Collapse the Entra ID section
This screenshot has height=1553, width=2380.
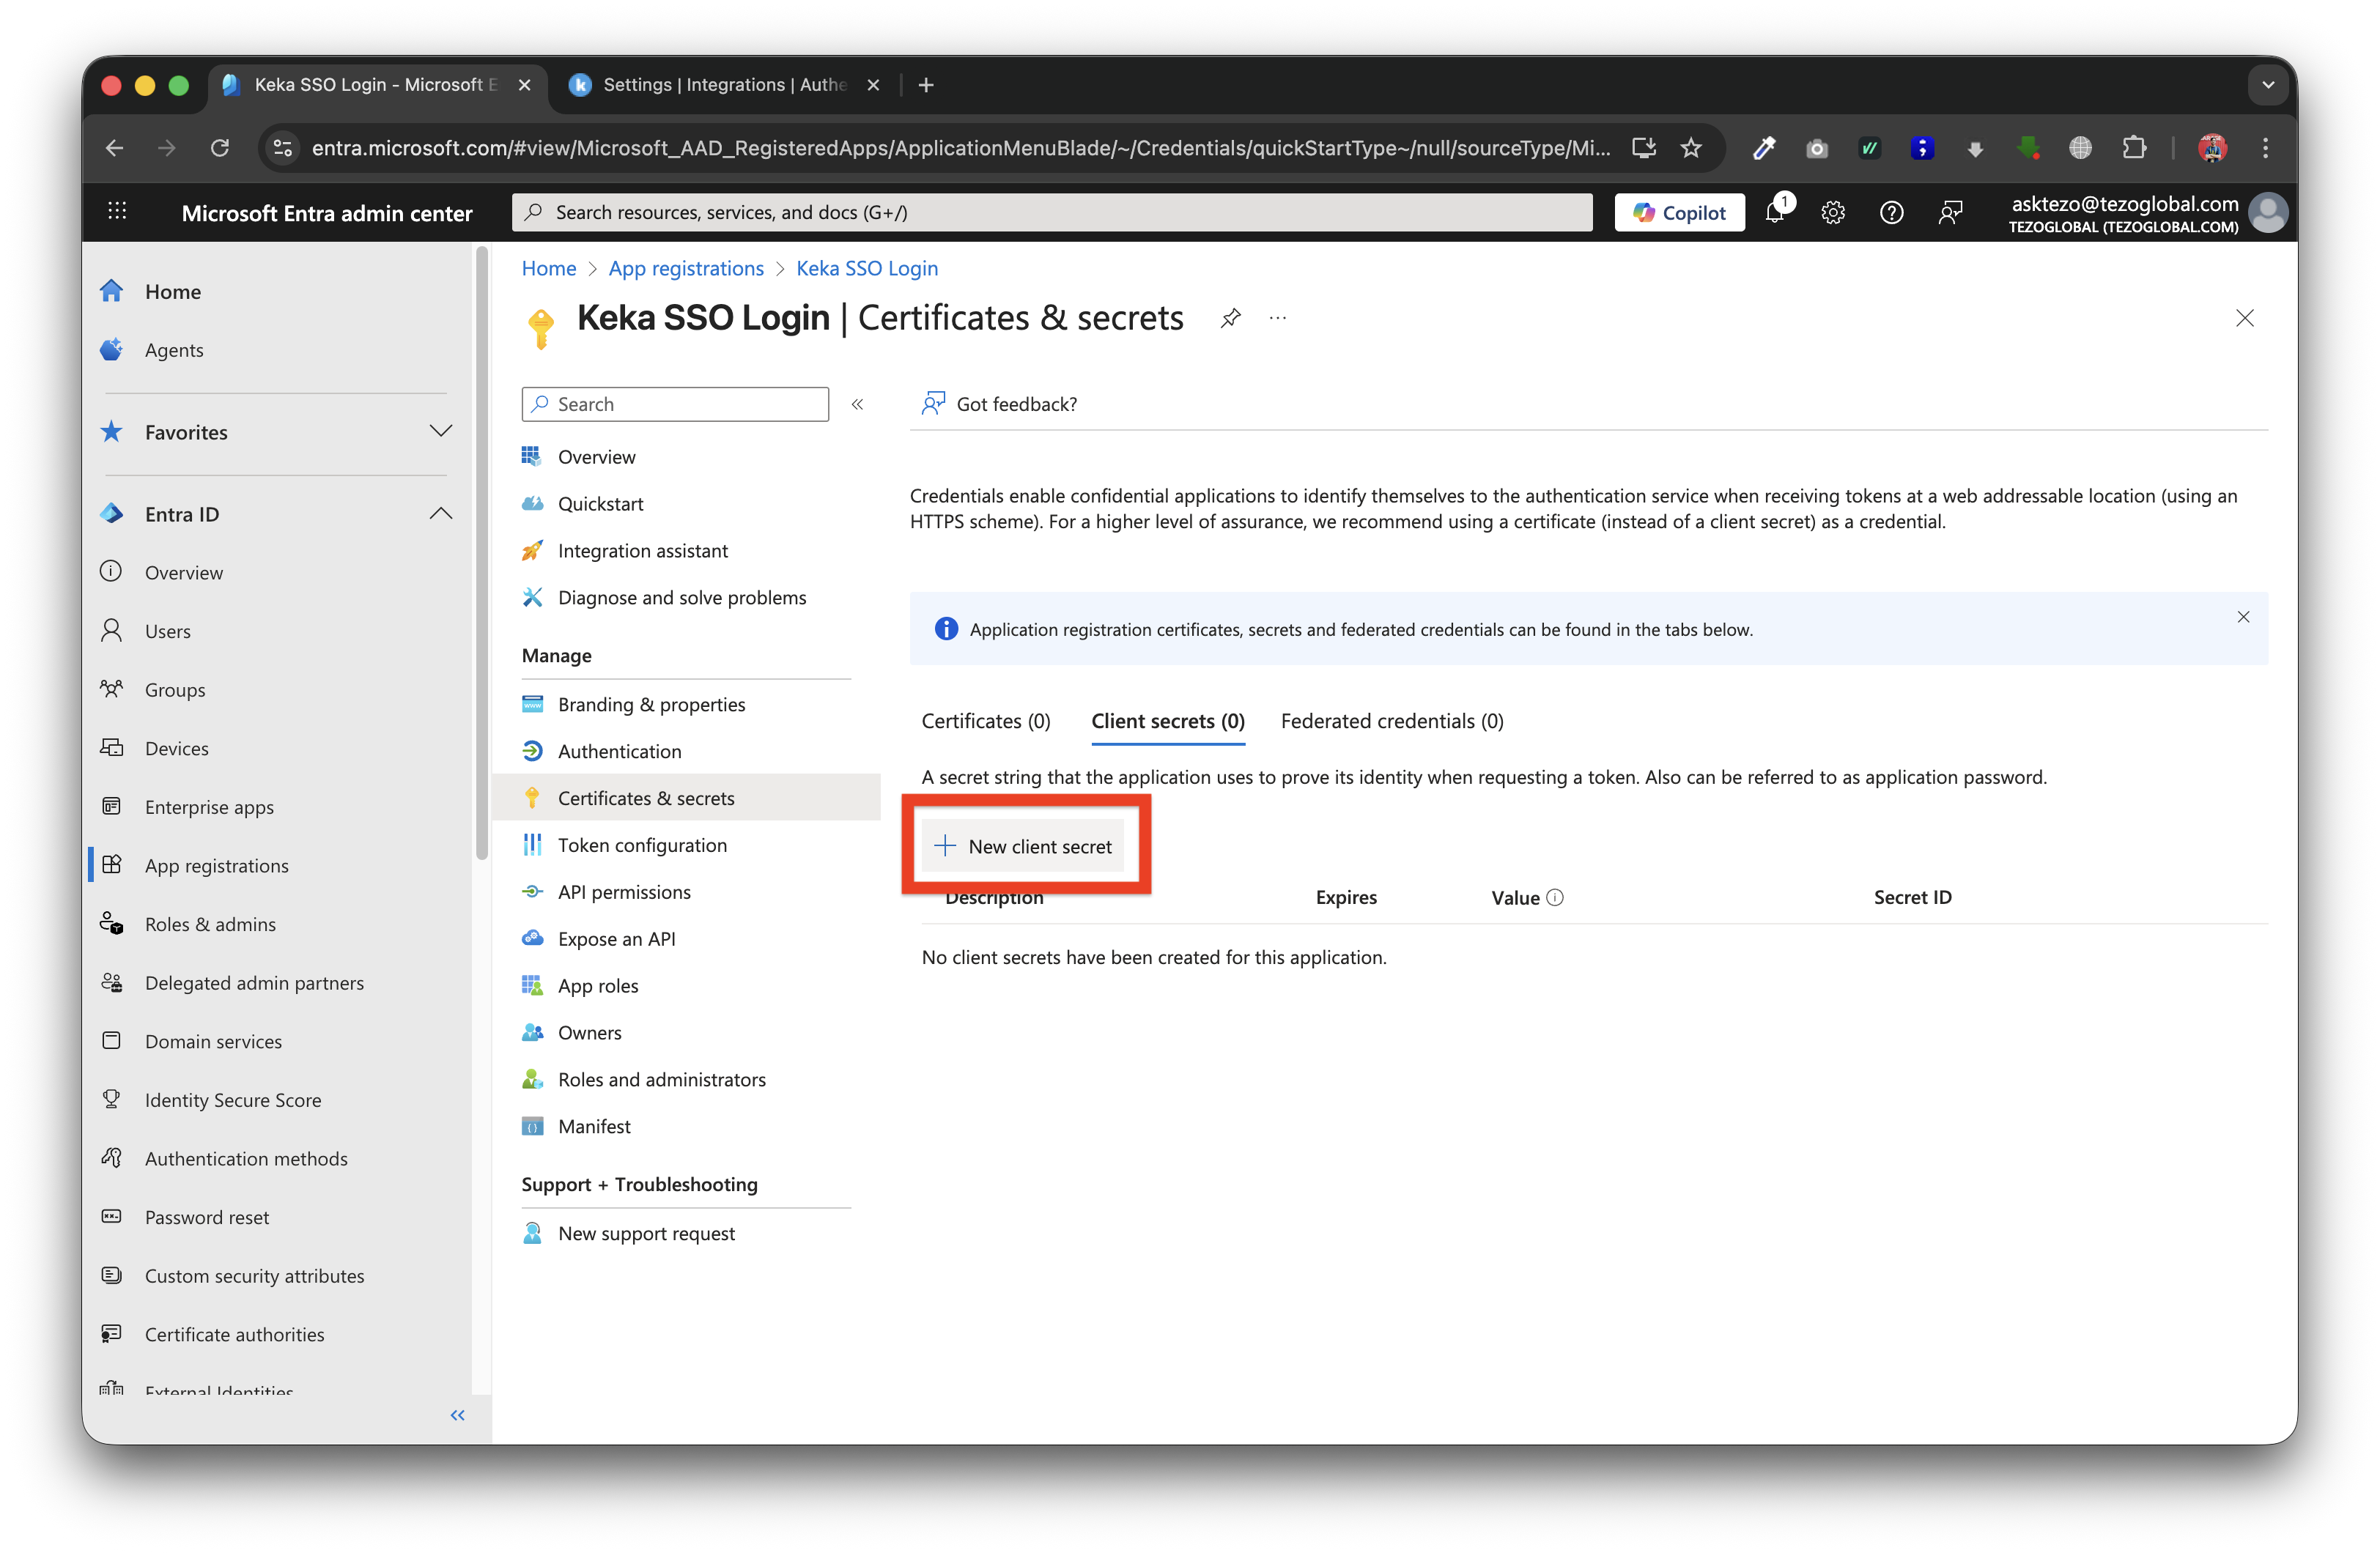pos(440,514)
